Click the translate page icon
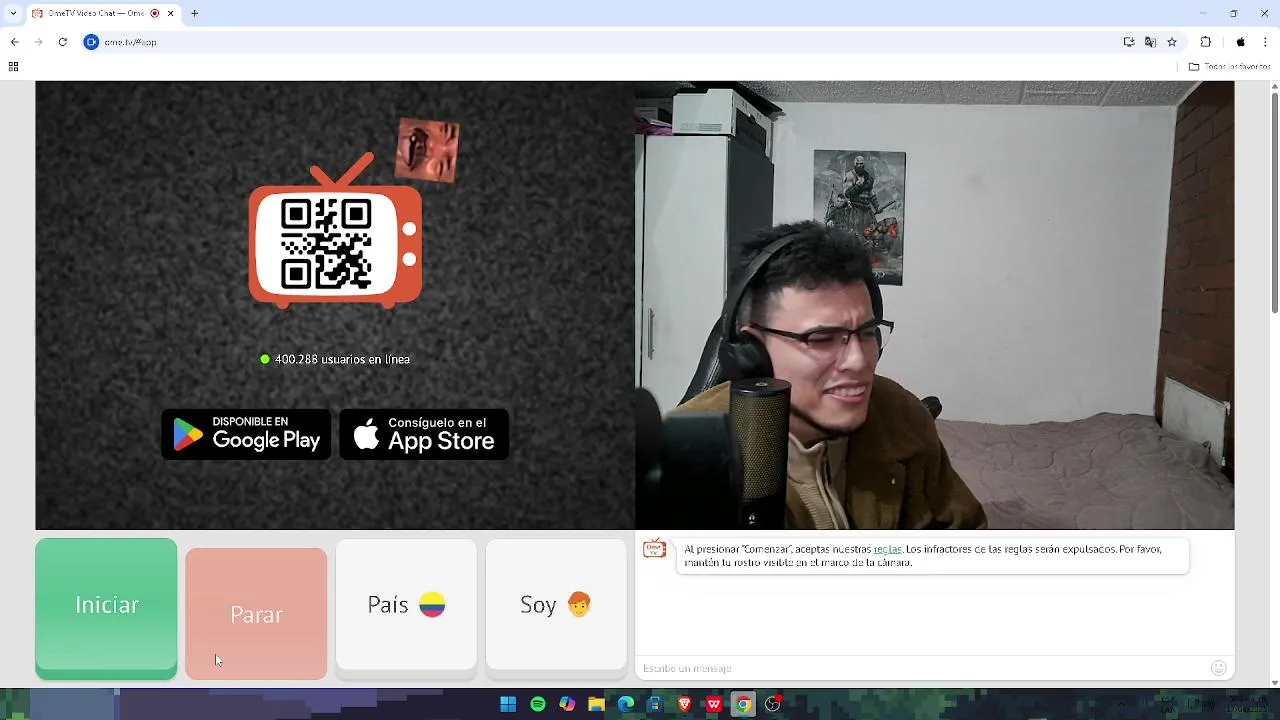The height and width of the screenshot is (720, 1280). pos(1150,42)
